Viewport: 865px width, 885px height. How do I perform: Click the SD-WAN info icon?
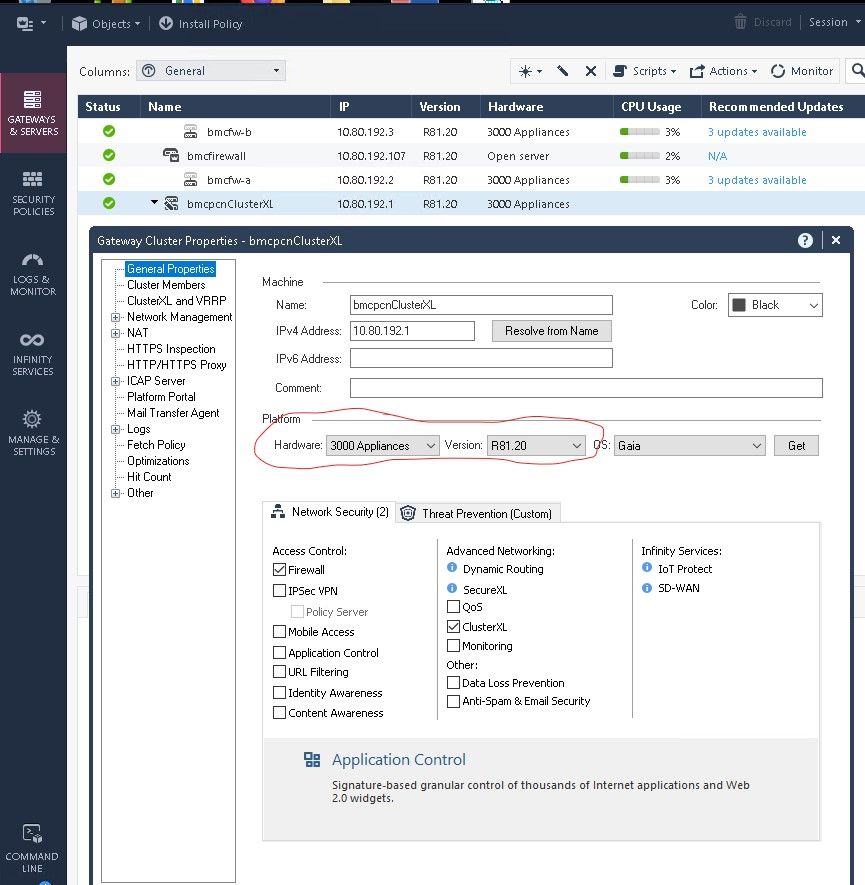point(647,588)
